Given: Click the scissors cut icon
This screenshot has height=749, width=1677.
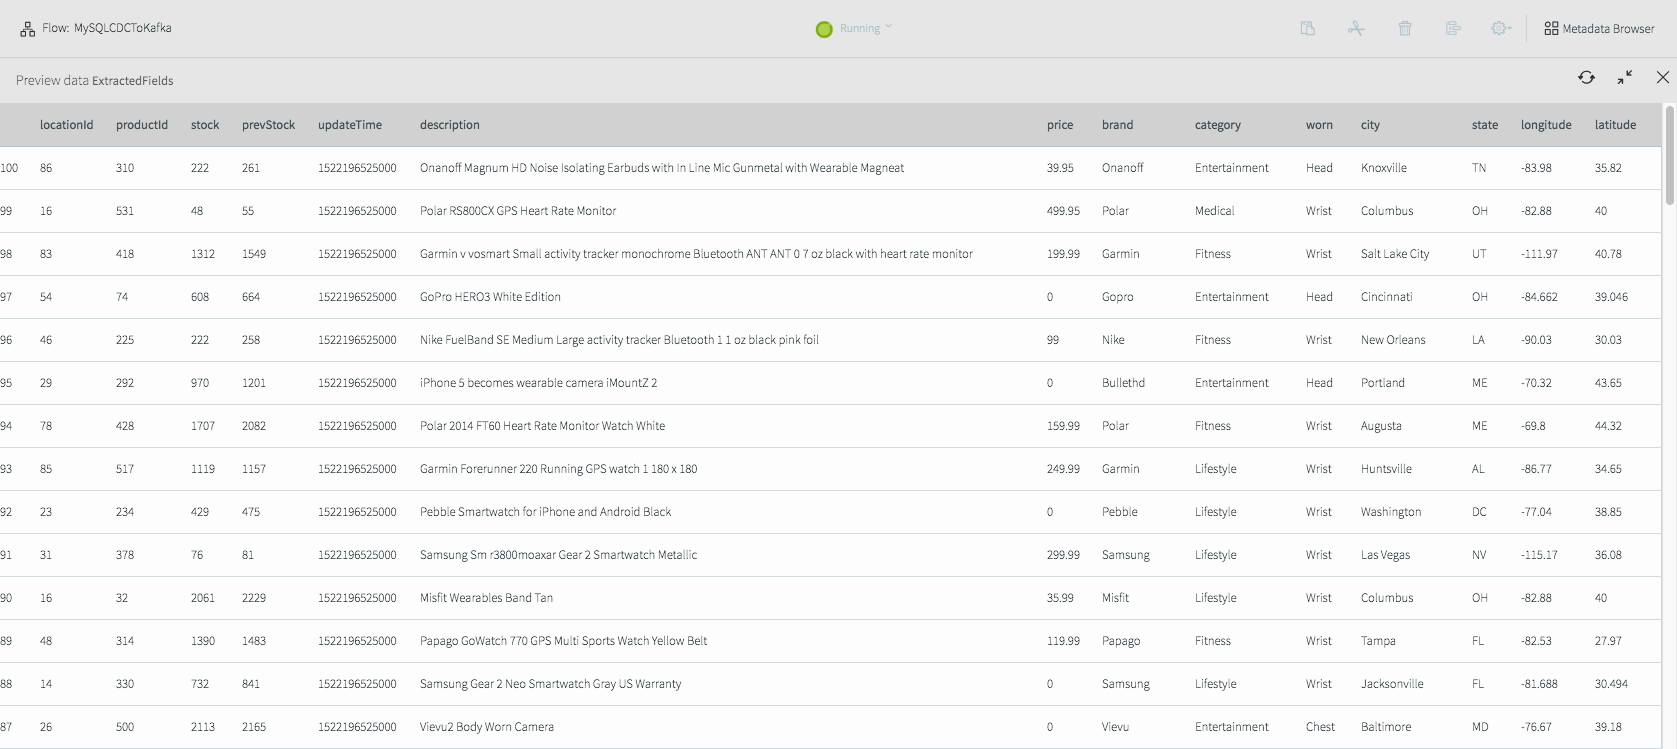Looking at the screenshot, I should [x=1356, y=28].
